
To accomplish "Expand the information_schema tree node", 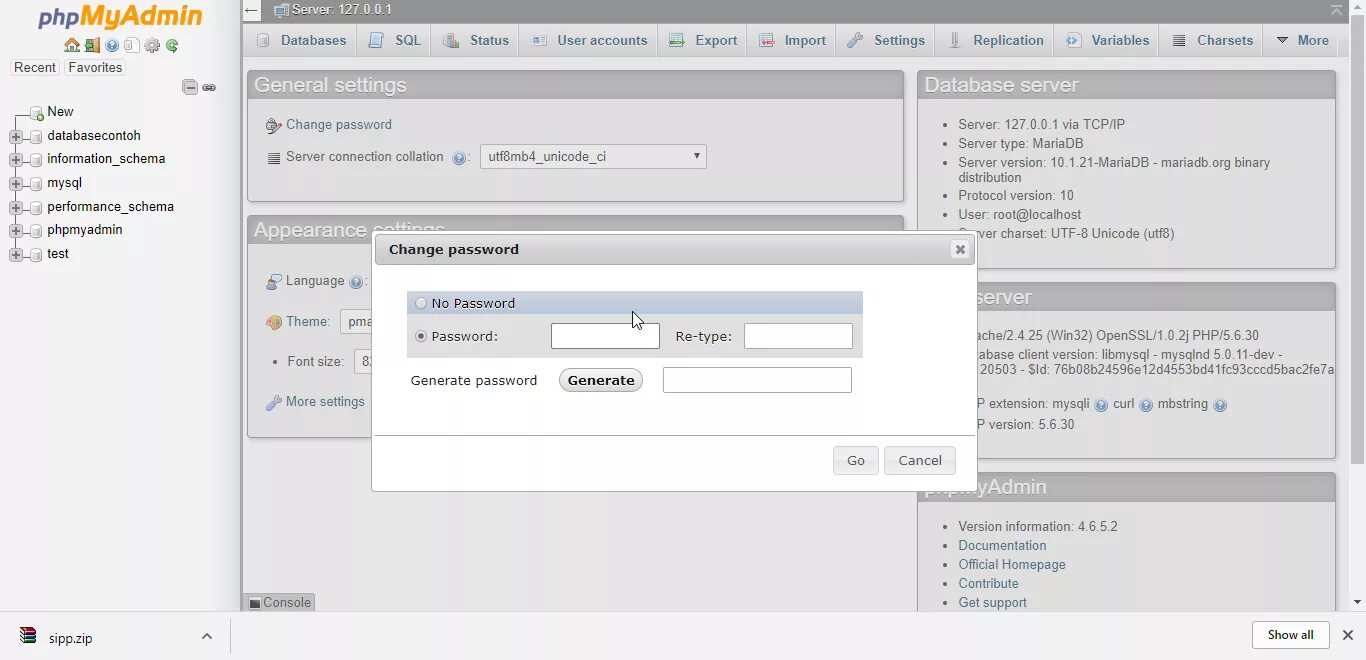I will click(x=16, y=160).
